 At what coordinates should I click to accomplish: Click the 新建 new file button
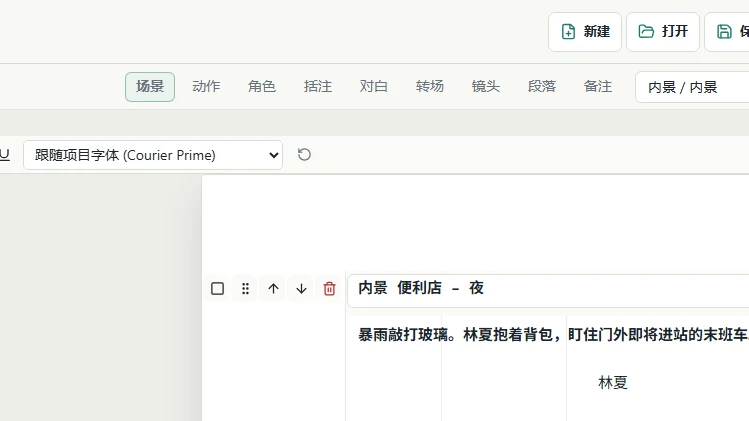click(585, 32)
